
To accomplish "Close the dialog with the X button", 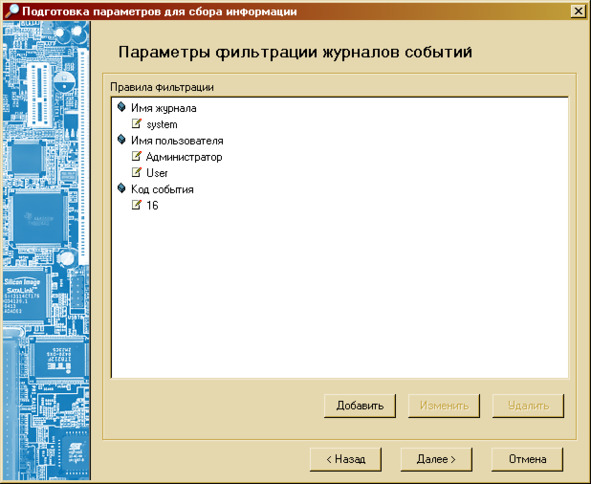I will [578, 11].
